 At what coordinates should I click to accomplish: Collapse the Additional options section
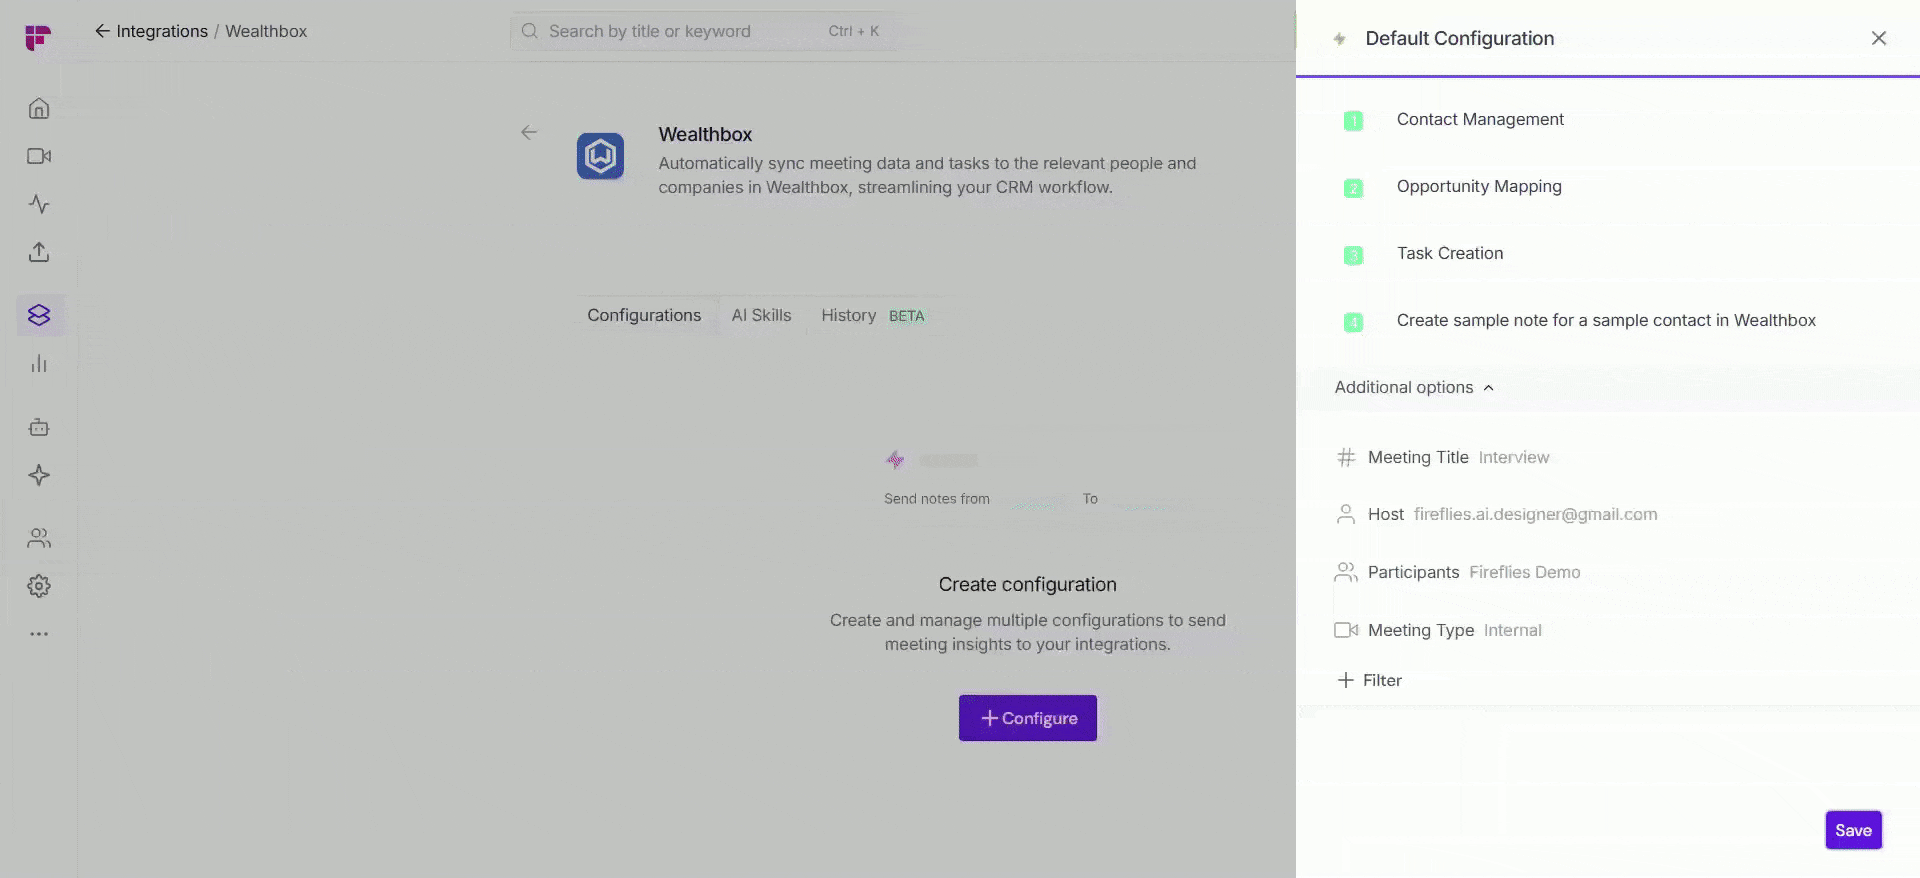click(x=1414, y=387)
